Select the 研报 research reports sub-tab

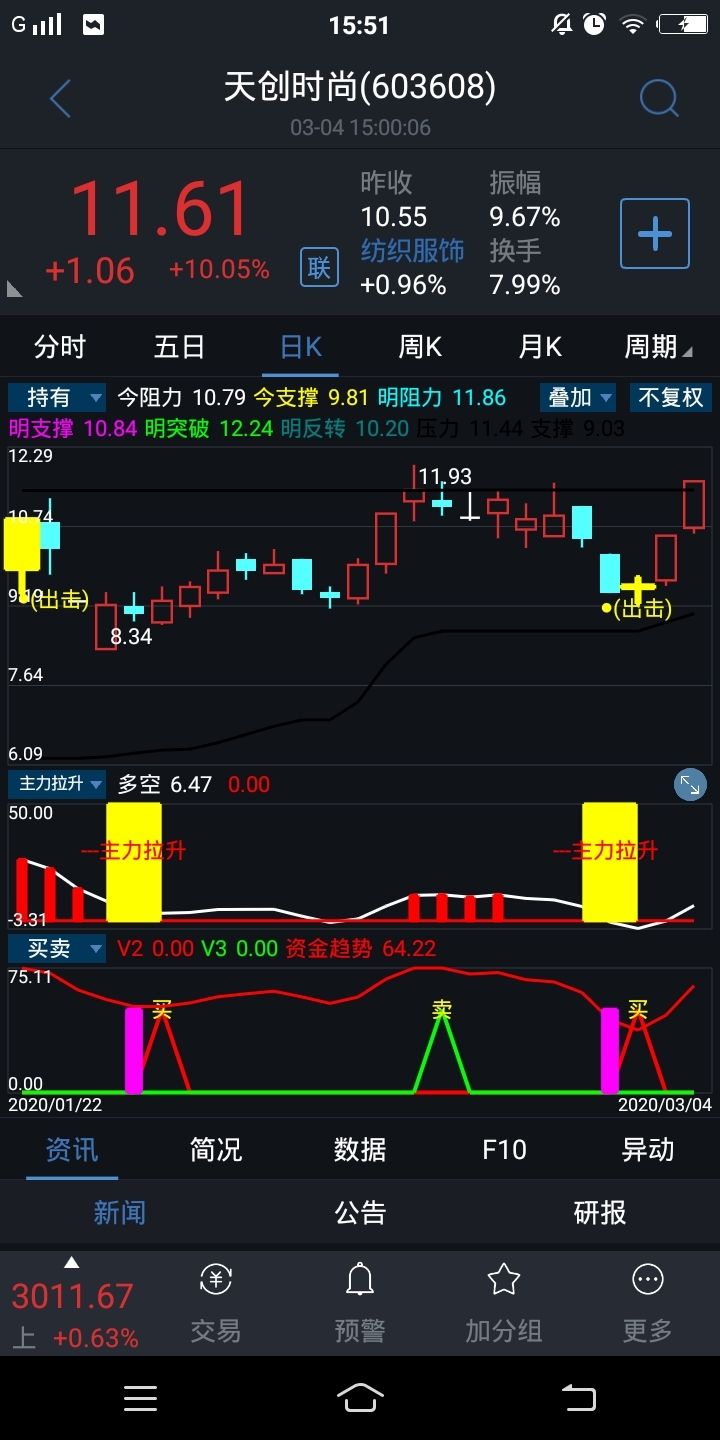tap(600, 1213)
